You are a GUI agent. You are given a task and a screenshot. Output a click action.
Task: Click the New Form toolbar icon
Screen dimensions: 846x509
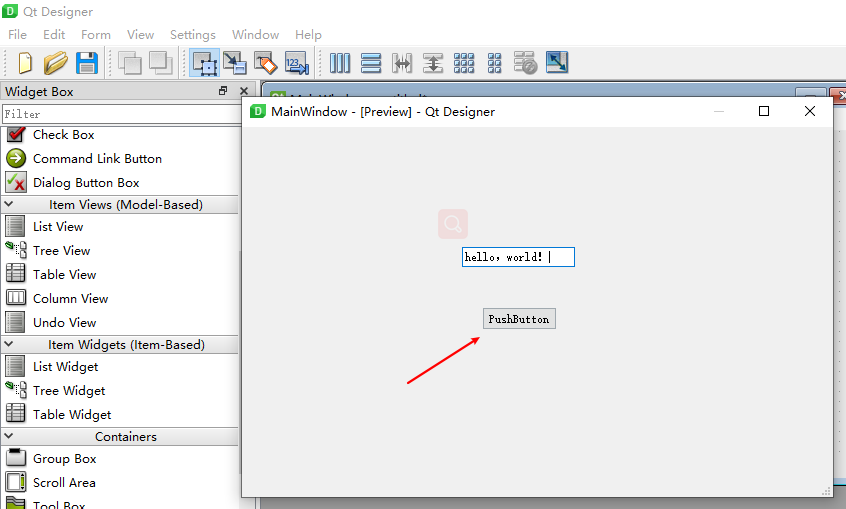[x=25, y=63]
